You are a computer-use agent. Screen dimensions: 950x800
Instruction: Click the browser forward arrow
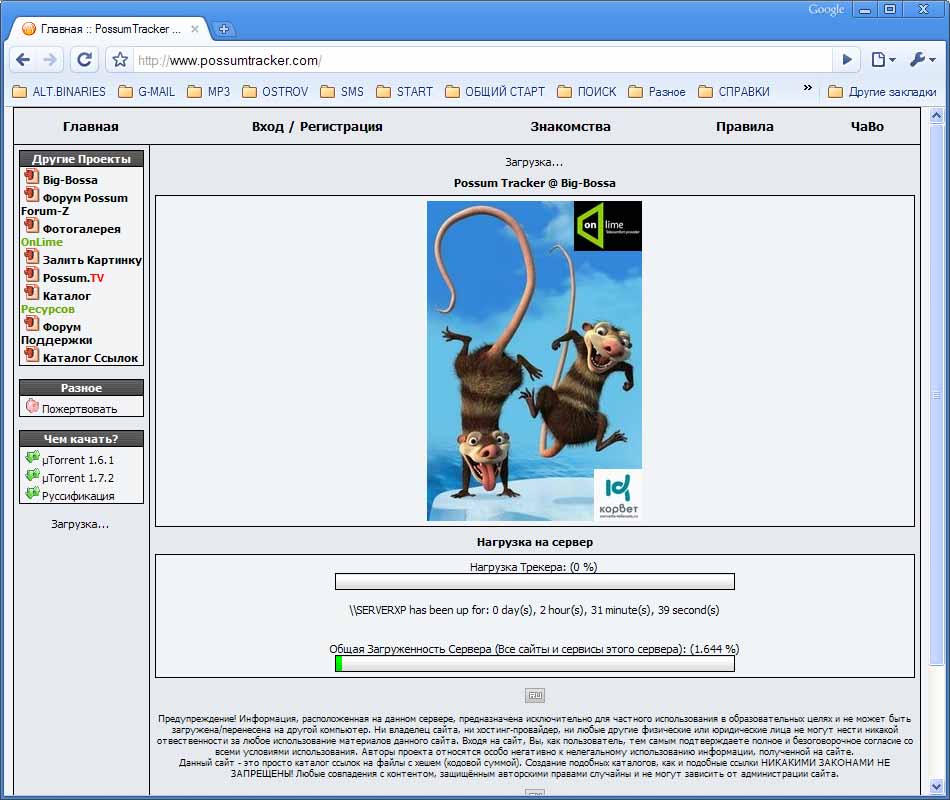click(50, 59)
